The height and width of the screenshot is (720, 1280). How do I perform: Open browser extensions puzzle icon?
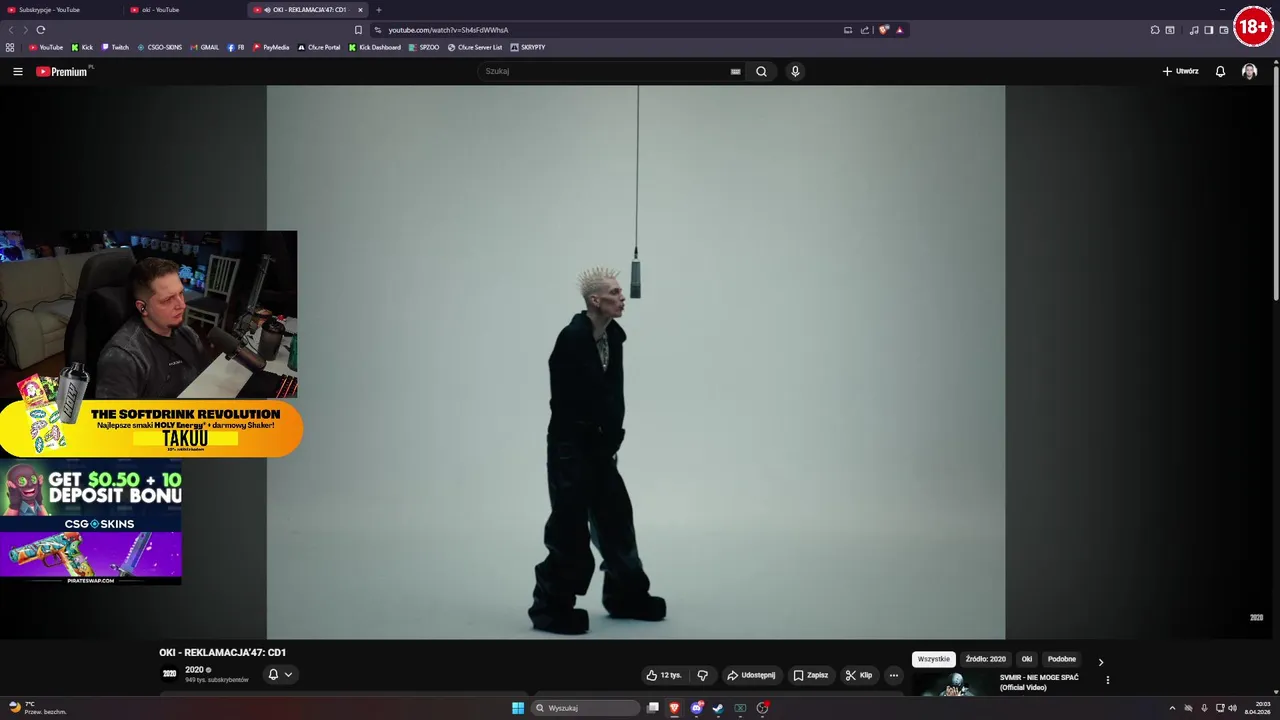1155,30
